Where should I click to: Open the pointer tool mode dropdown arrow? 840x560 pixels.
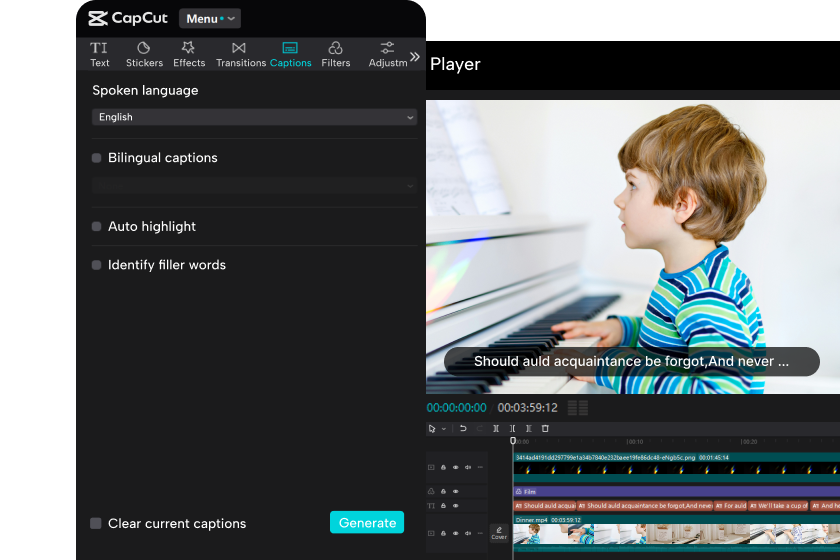444,429
